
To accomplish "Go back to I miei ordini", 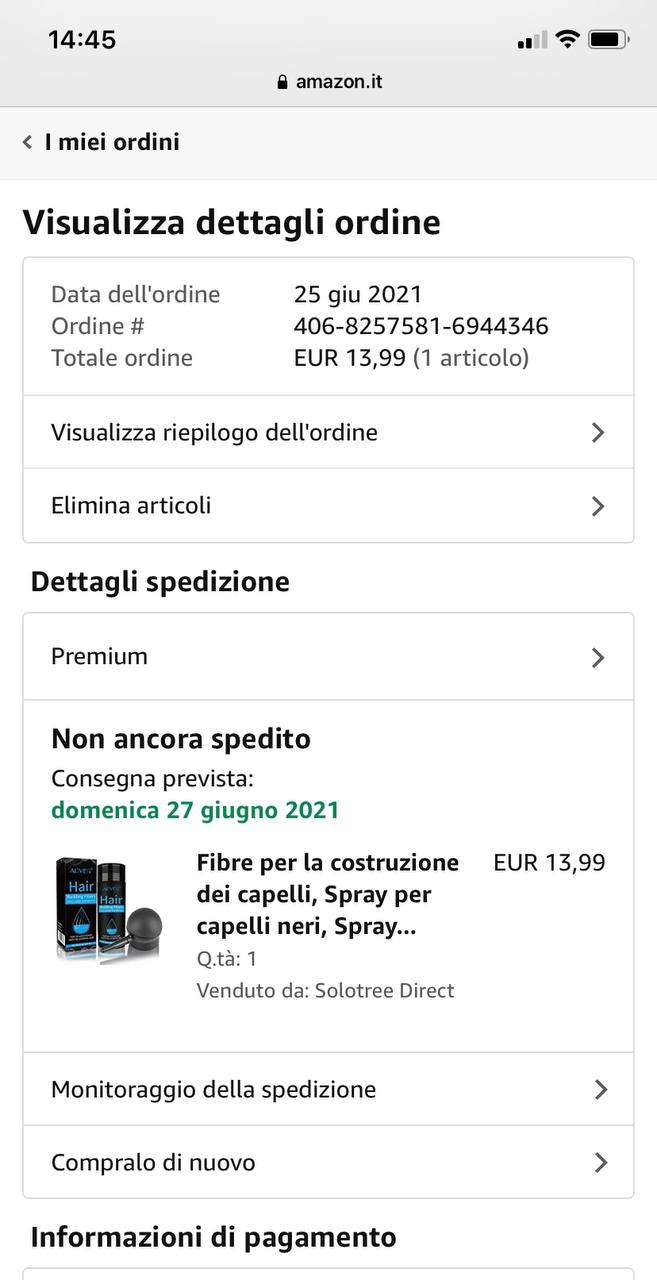I will coord(112,142).
